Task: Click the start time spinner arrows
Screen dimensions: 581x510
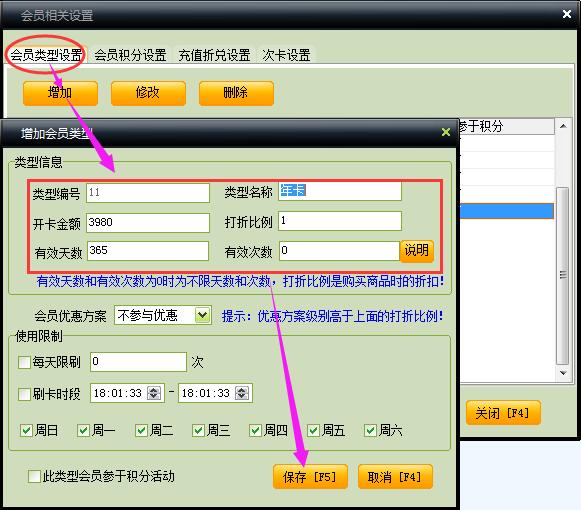Action: [154, 393]
